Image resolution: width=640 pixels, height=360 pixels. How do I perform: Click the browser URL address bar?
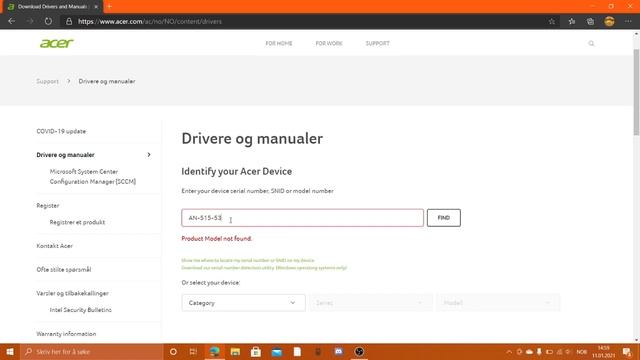pyautogui.click(x=302, y=21)
